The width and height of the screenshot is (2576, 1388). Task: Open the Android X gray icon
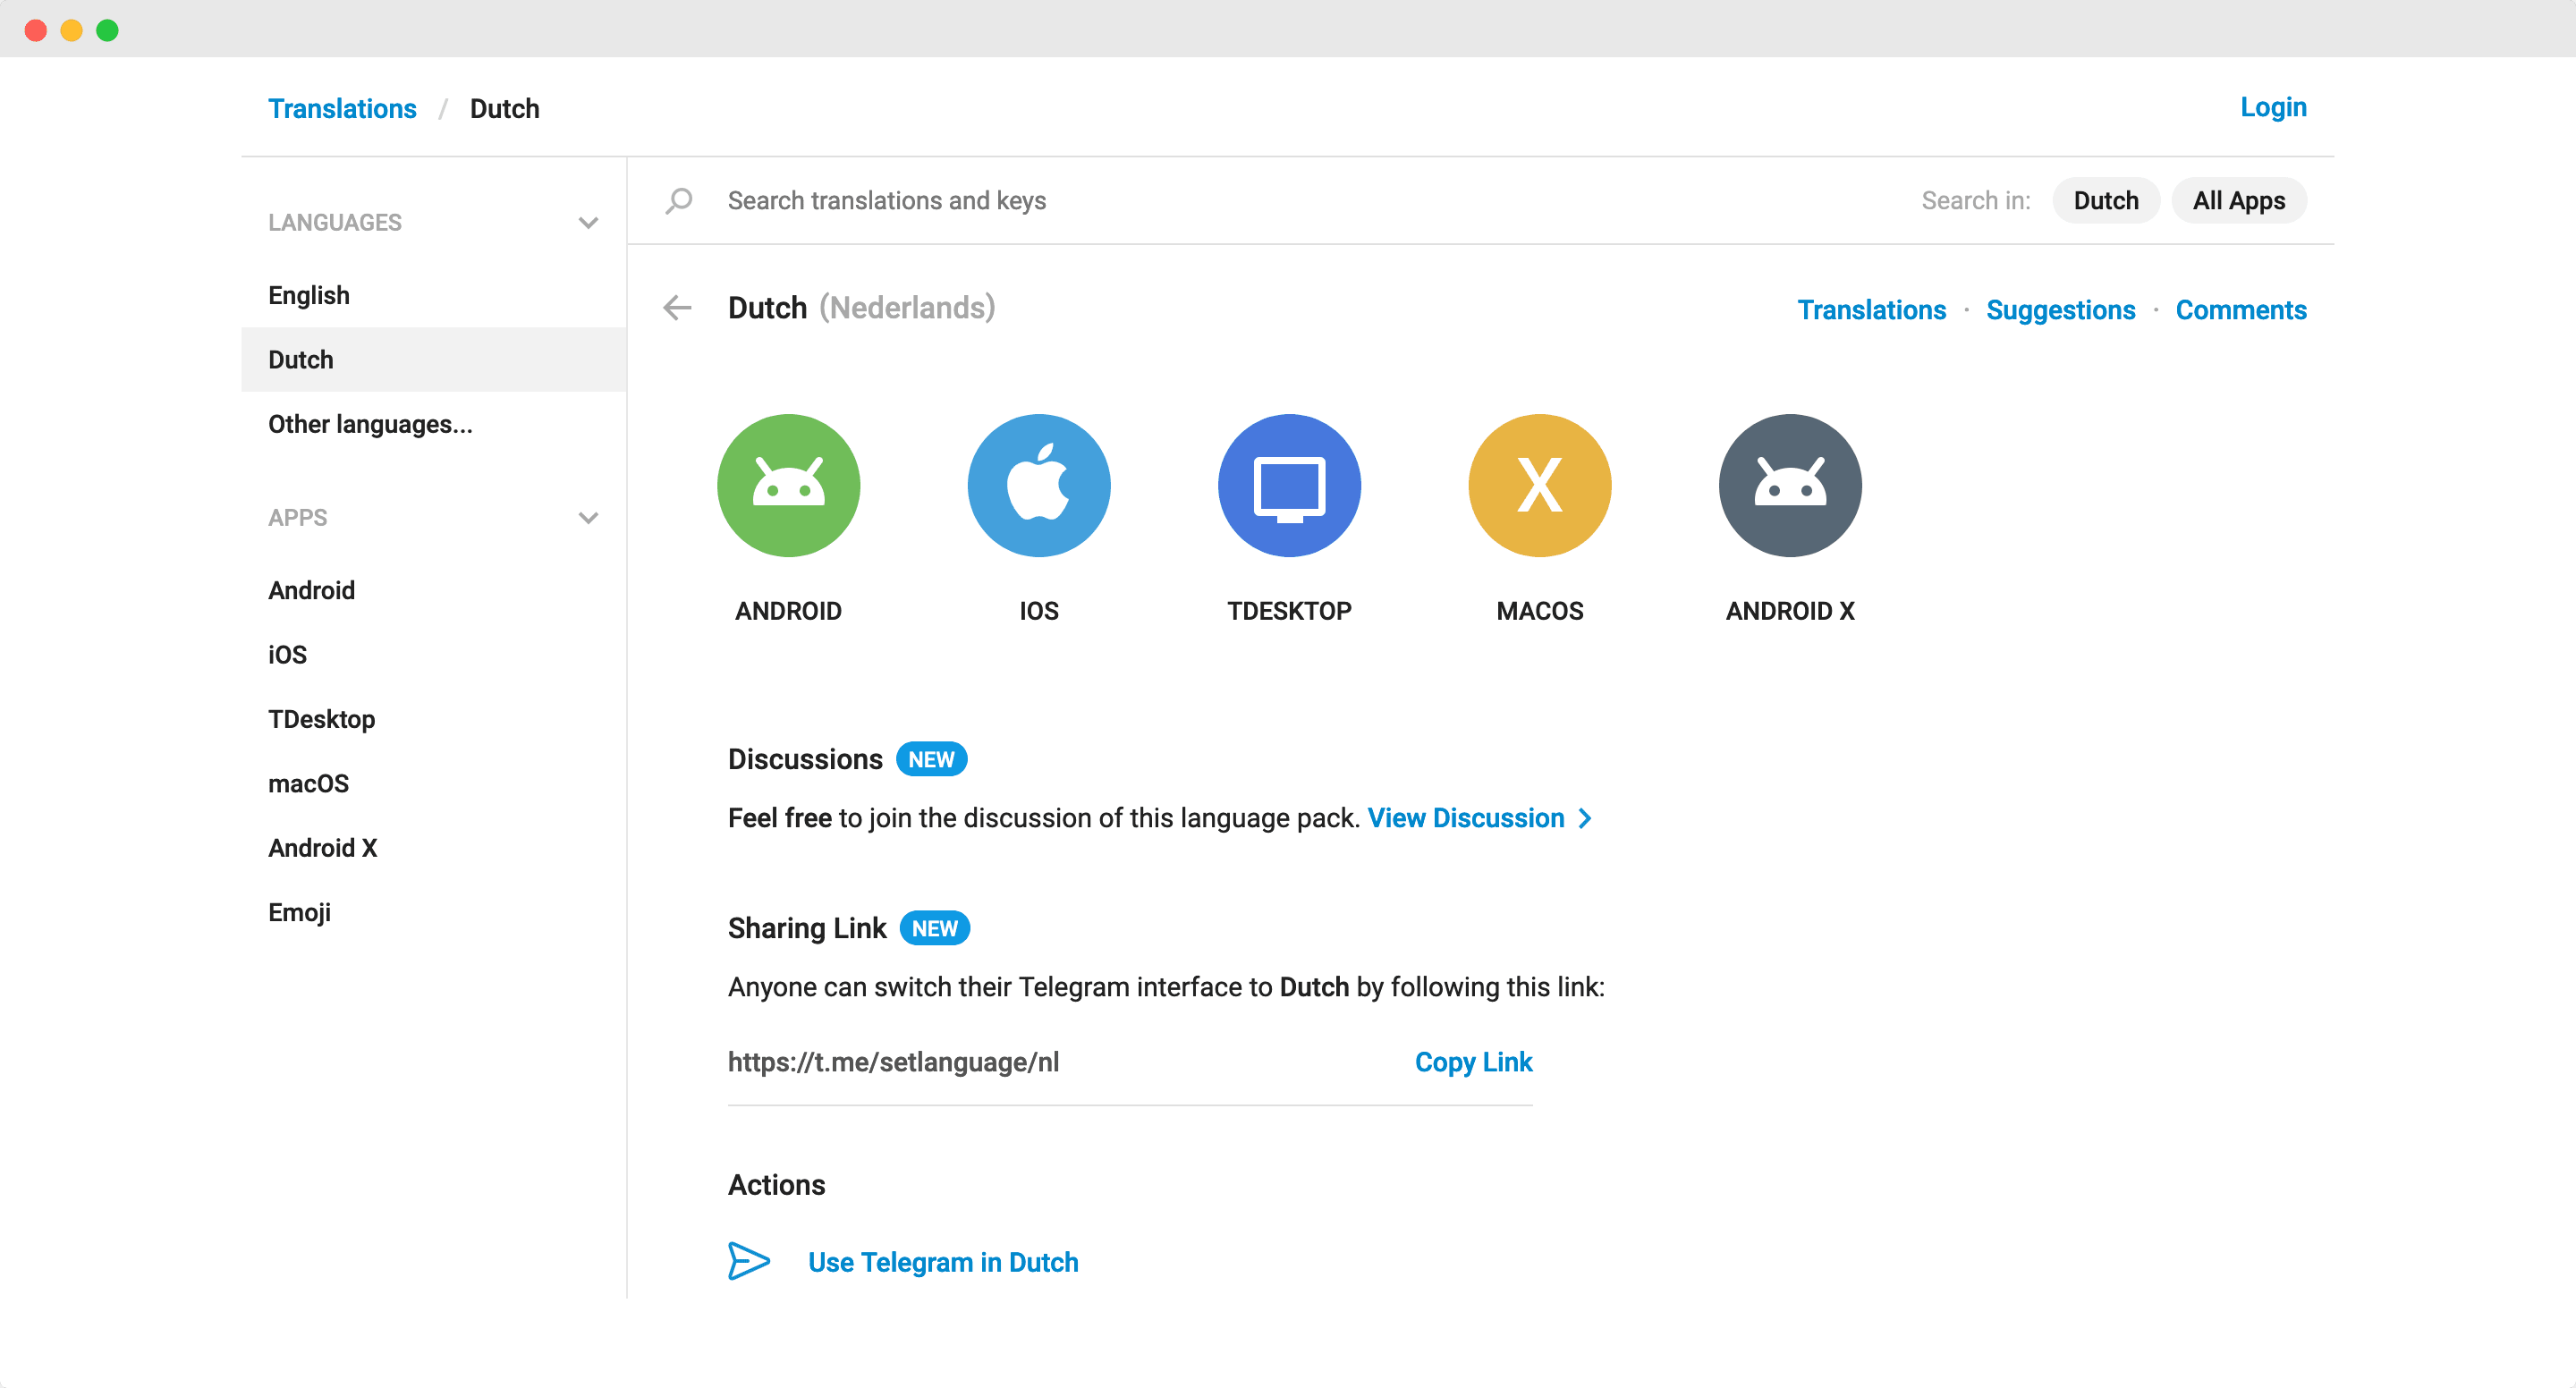point(1790,485)
